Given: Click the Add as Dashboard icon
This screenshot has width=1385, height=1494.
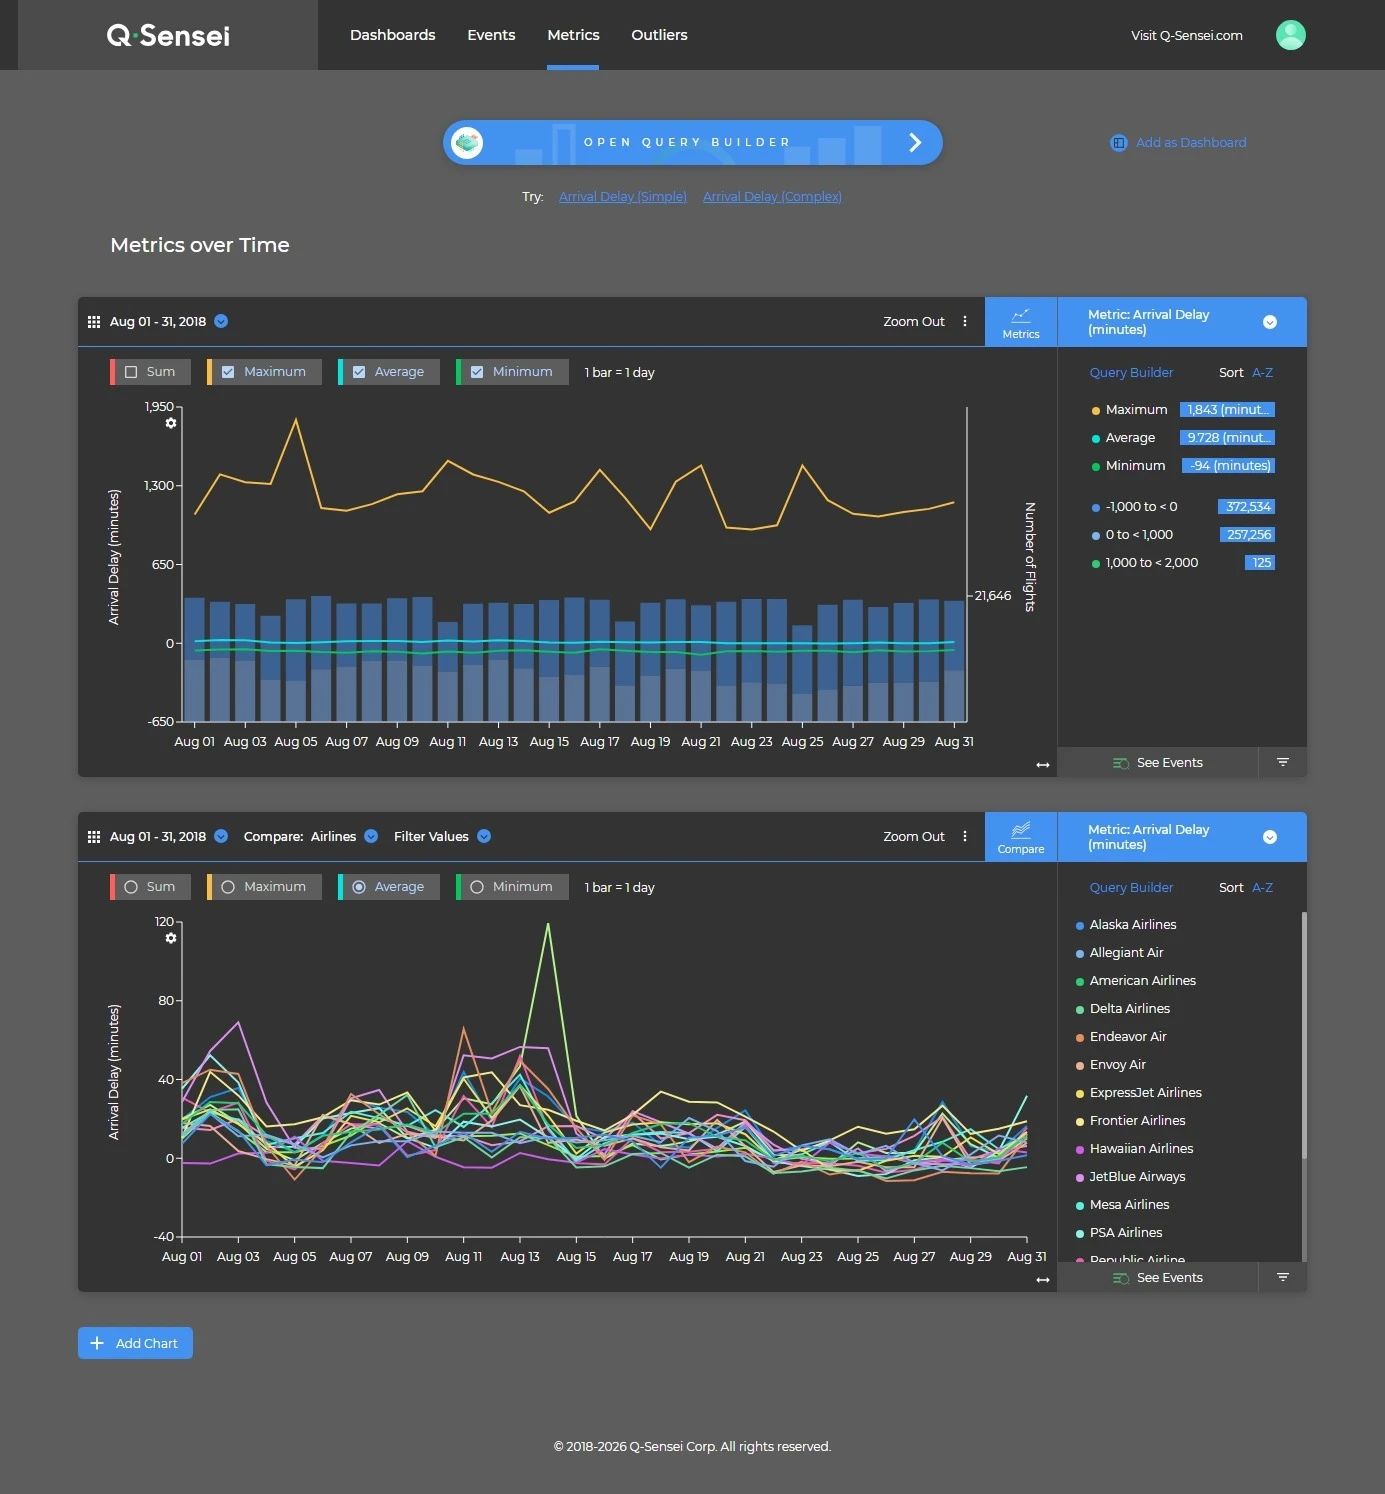Looking at the screenshot, I should pos(1118,143).
